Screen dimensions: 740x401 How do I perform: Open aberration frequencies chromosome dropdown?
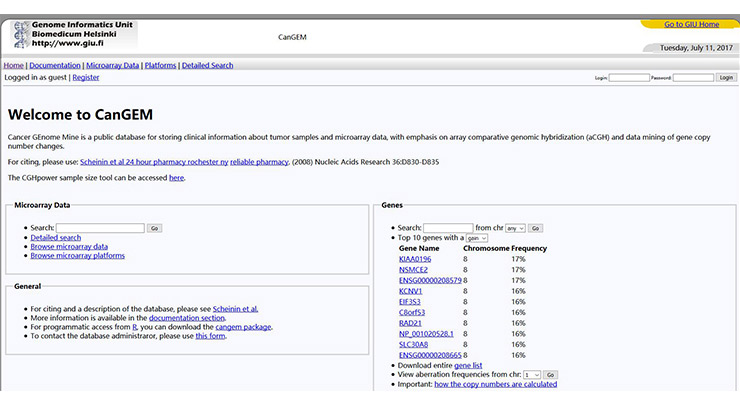[532, 375]
